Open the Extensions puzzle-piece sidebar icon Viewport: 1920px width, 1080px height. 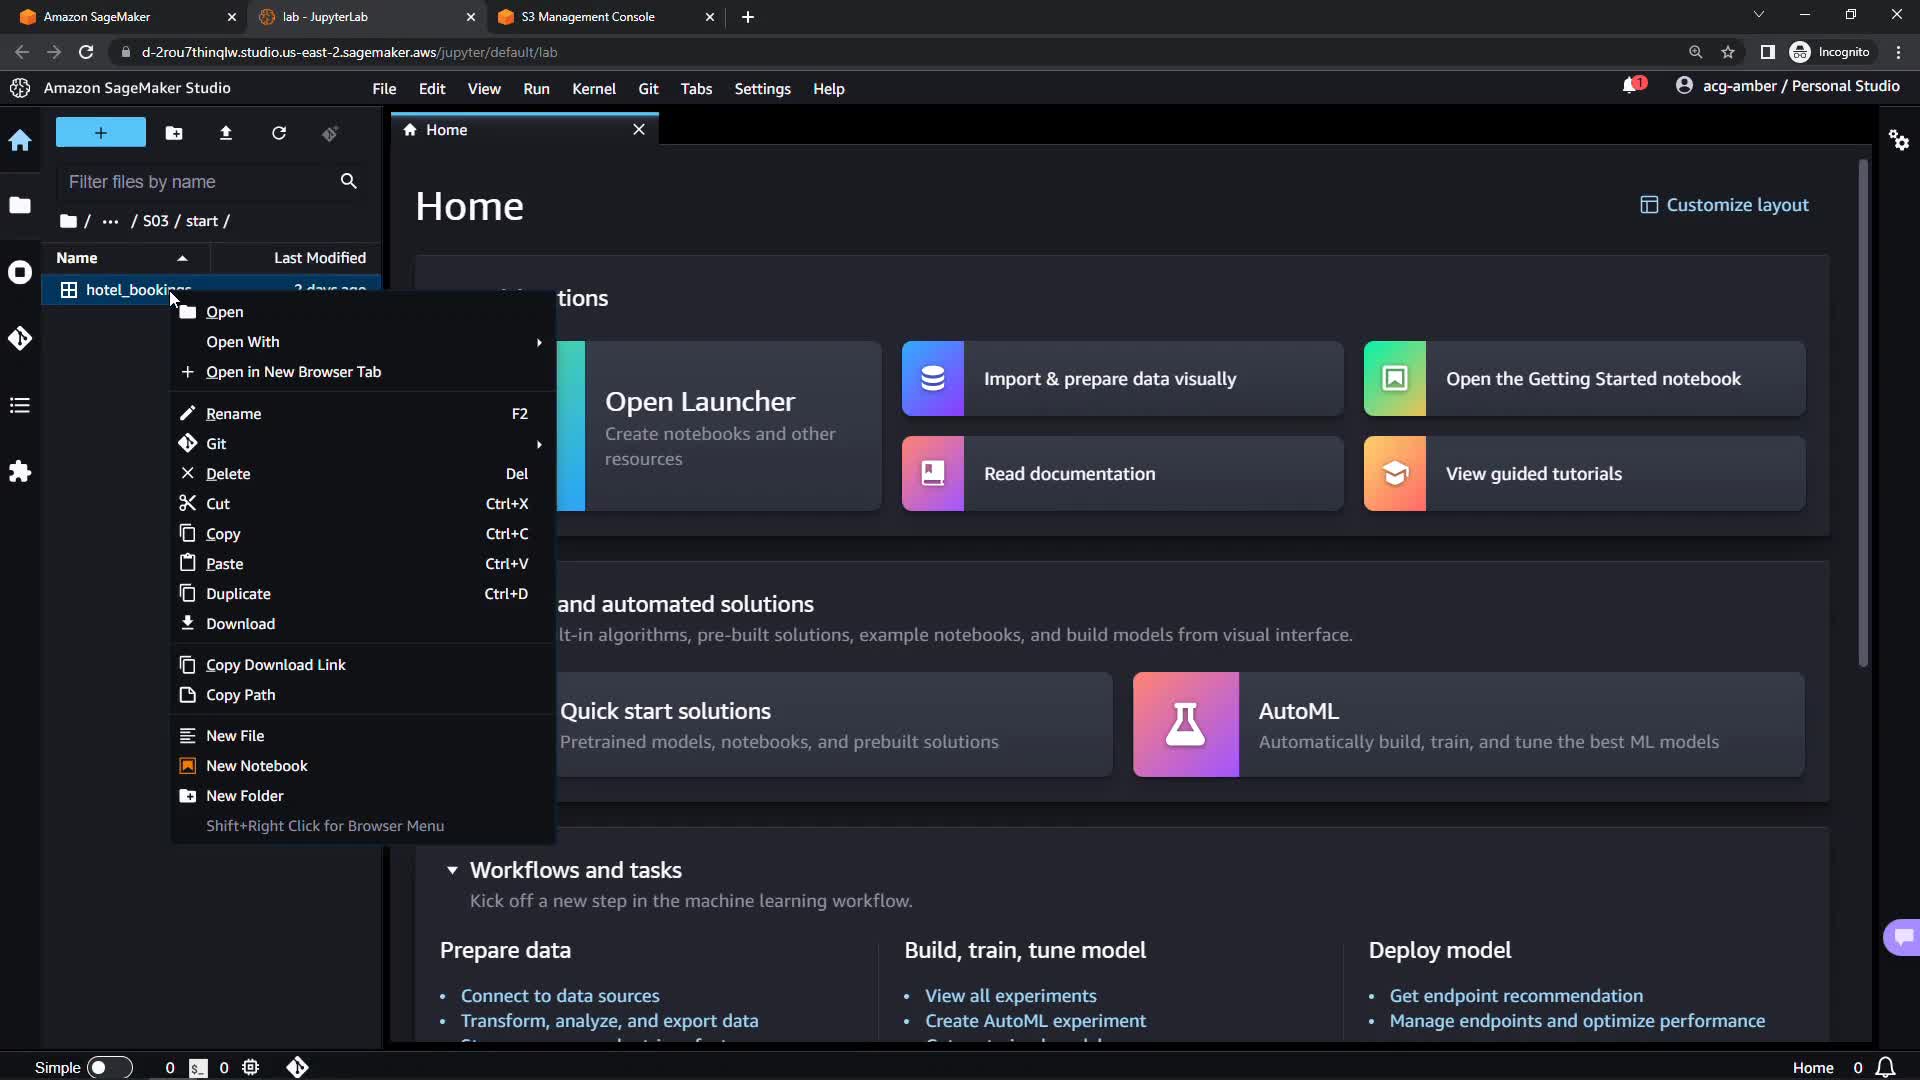(20, 472)
